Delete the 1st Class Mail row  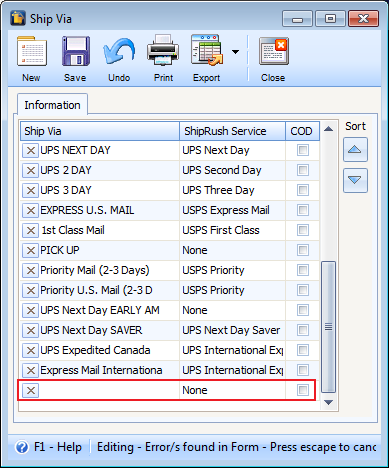(31, 230)
